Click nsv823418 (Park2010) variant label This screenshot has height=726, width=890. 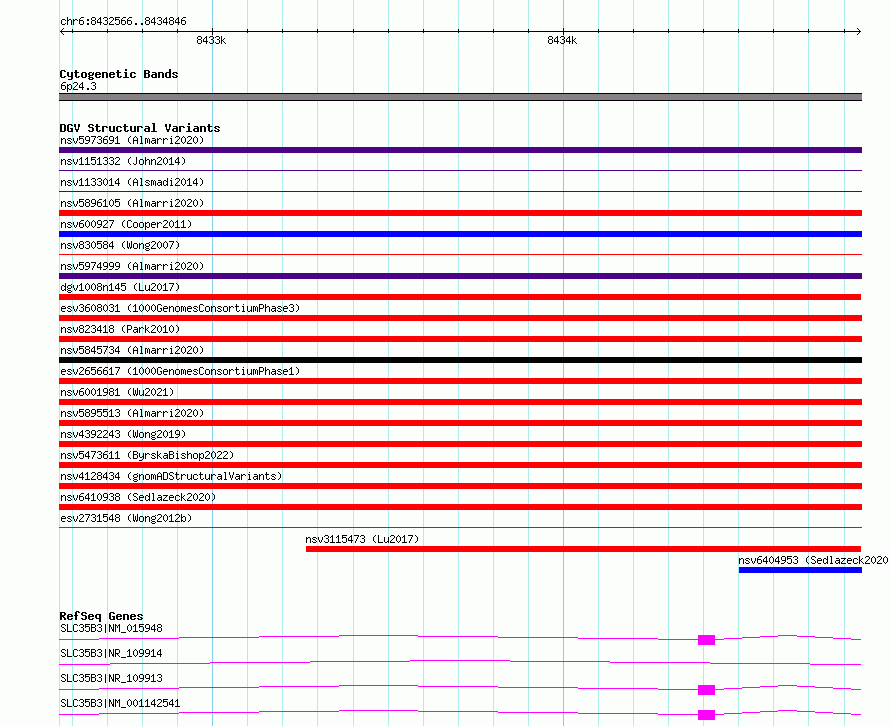120,329
